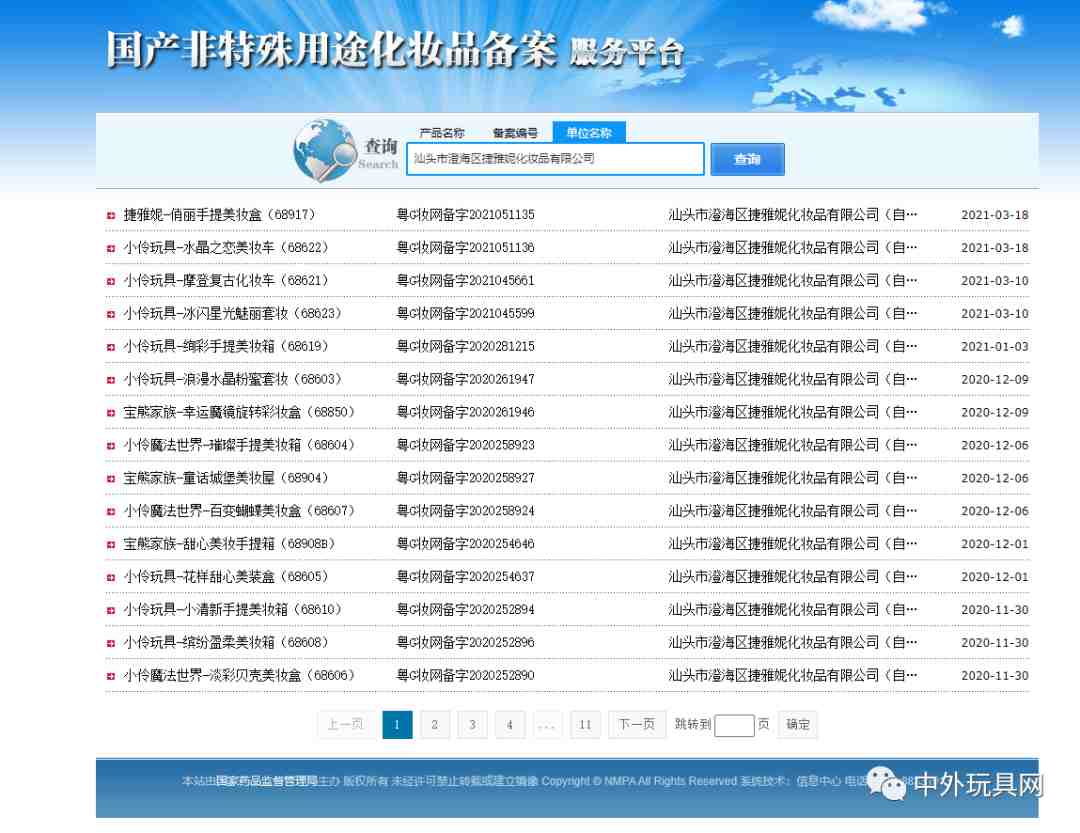Image resolution: width=1080 pixels, height=833 pixels.
Task: View 小伶魔法世界-淡彩贝壳美妆盒（68606）details
Action: tap(240, 675)
